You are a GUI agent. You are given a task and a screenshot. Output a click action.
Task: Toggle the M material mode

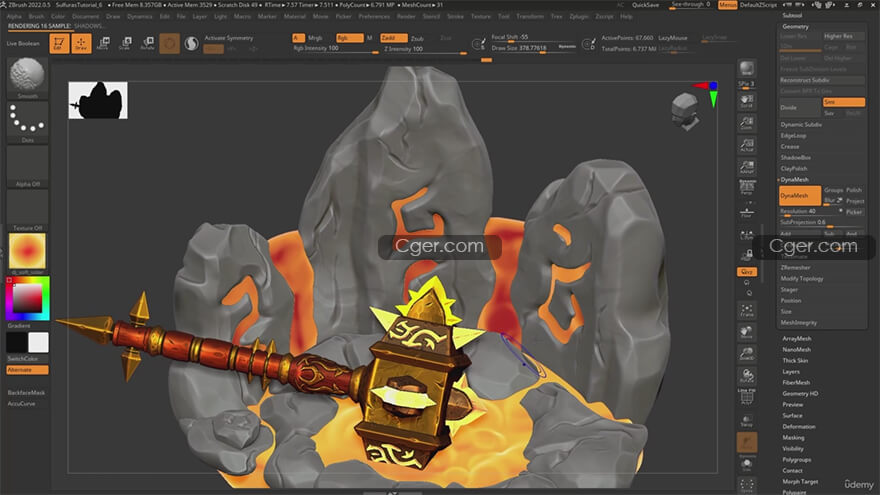369,38
